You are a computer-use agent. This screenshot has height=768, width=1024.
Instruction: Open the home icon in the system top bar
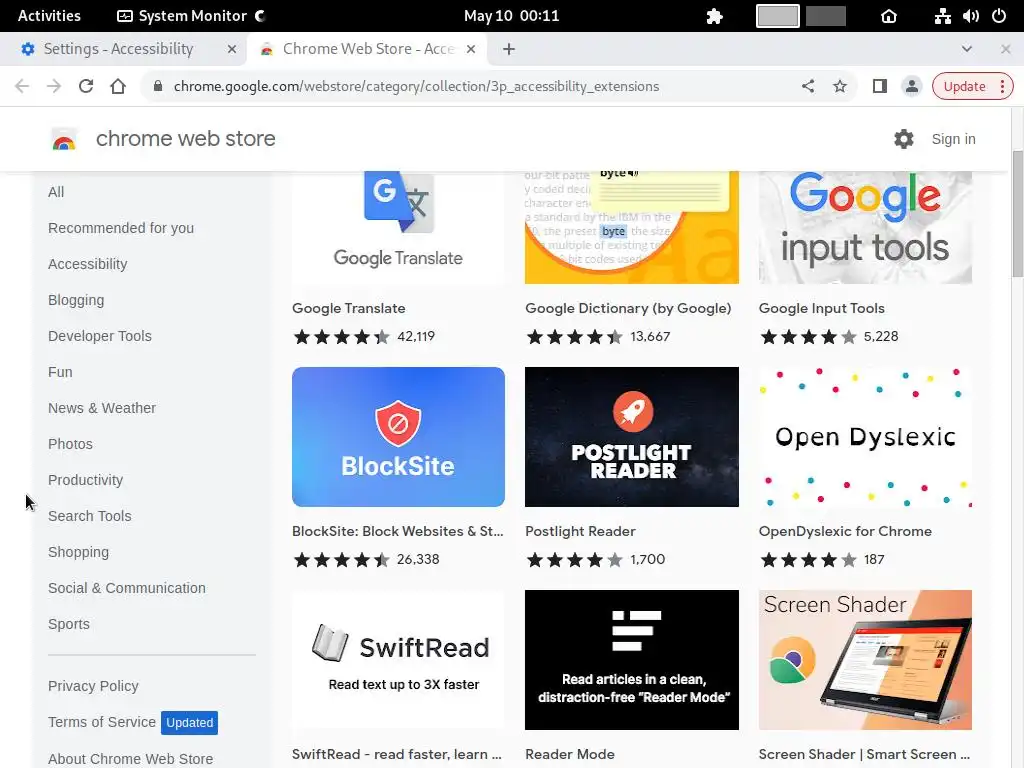click(x=889, y=16)
